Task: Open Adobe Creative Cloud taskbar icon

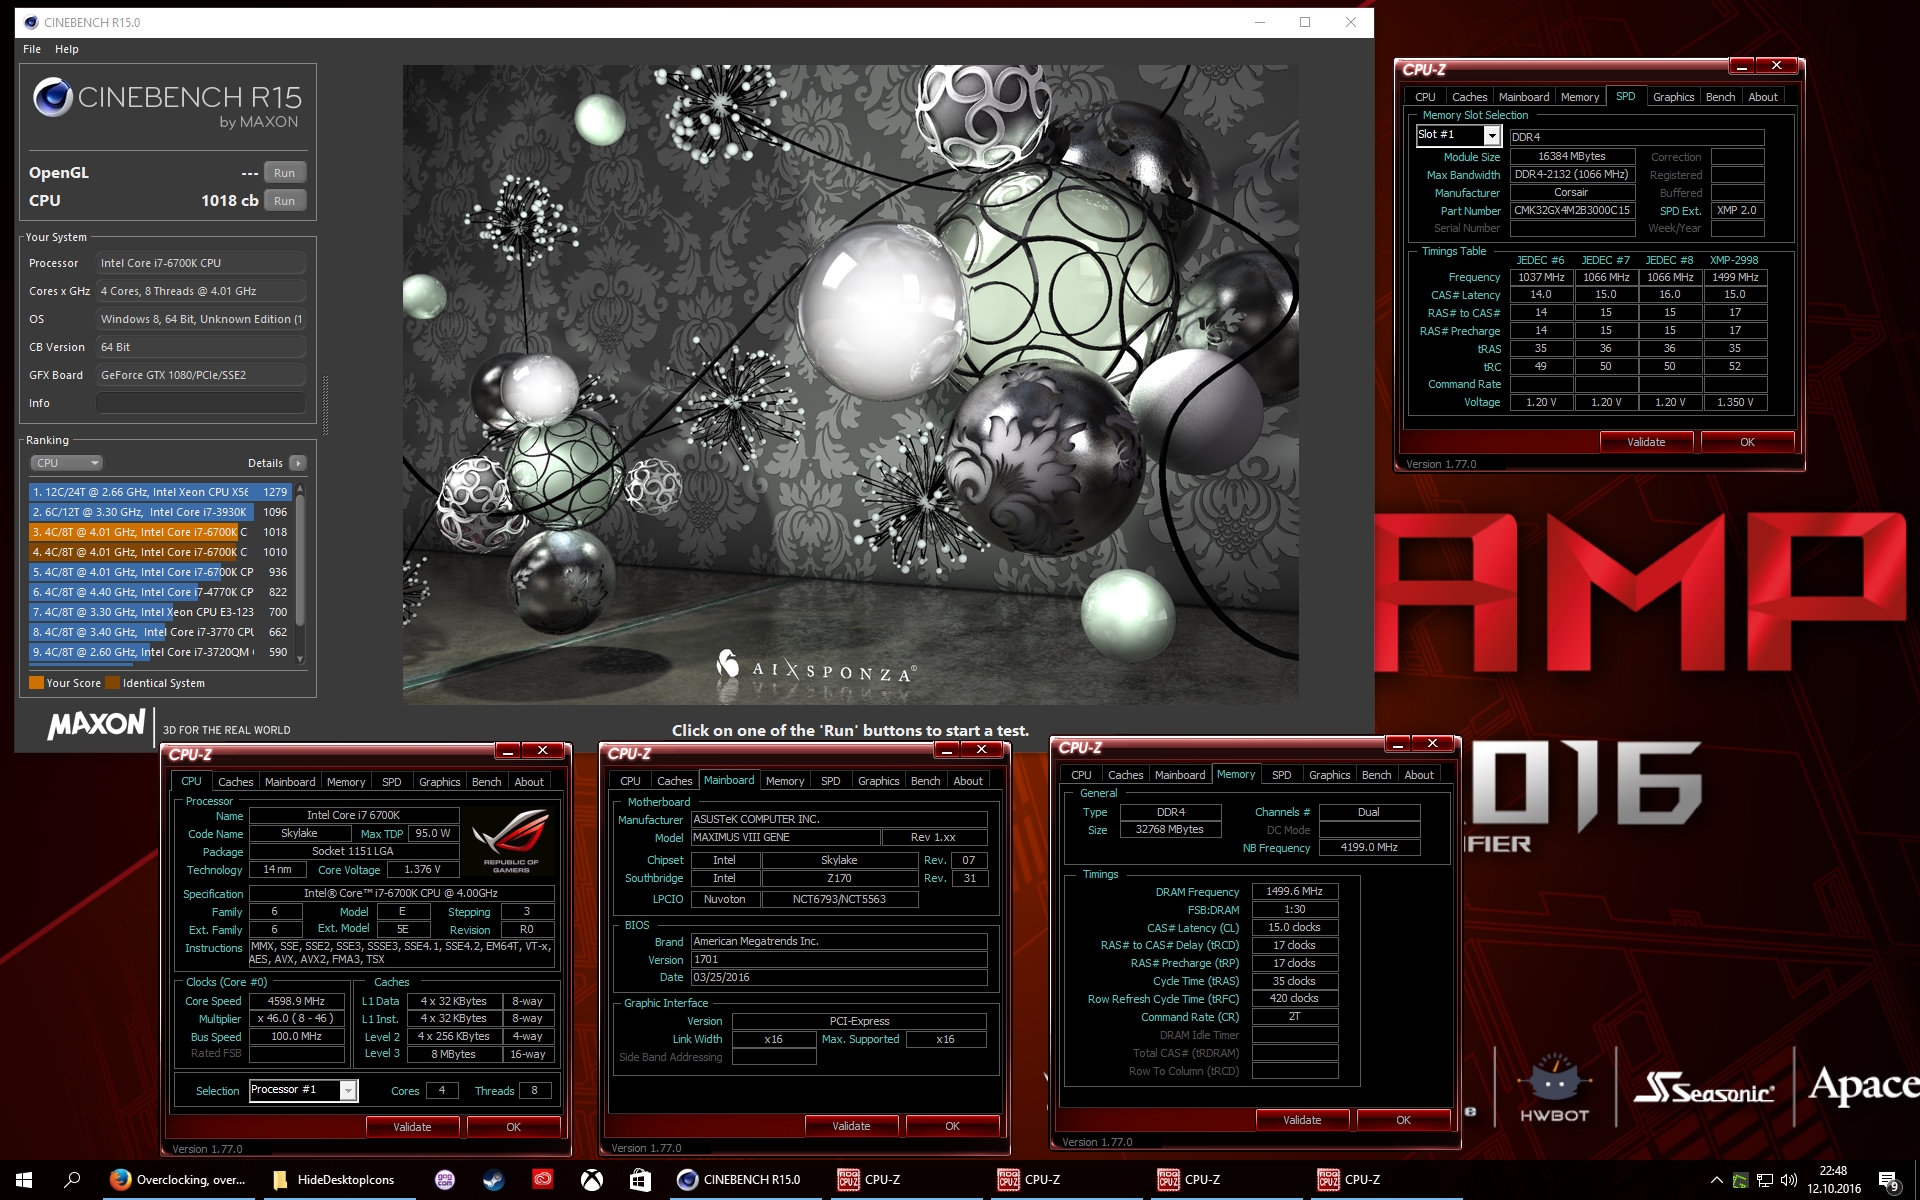Action: [543, 1180]
